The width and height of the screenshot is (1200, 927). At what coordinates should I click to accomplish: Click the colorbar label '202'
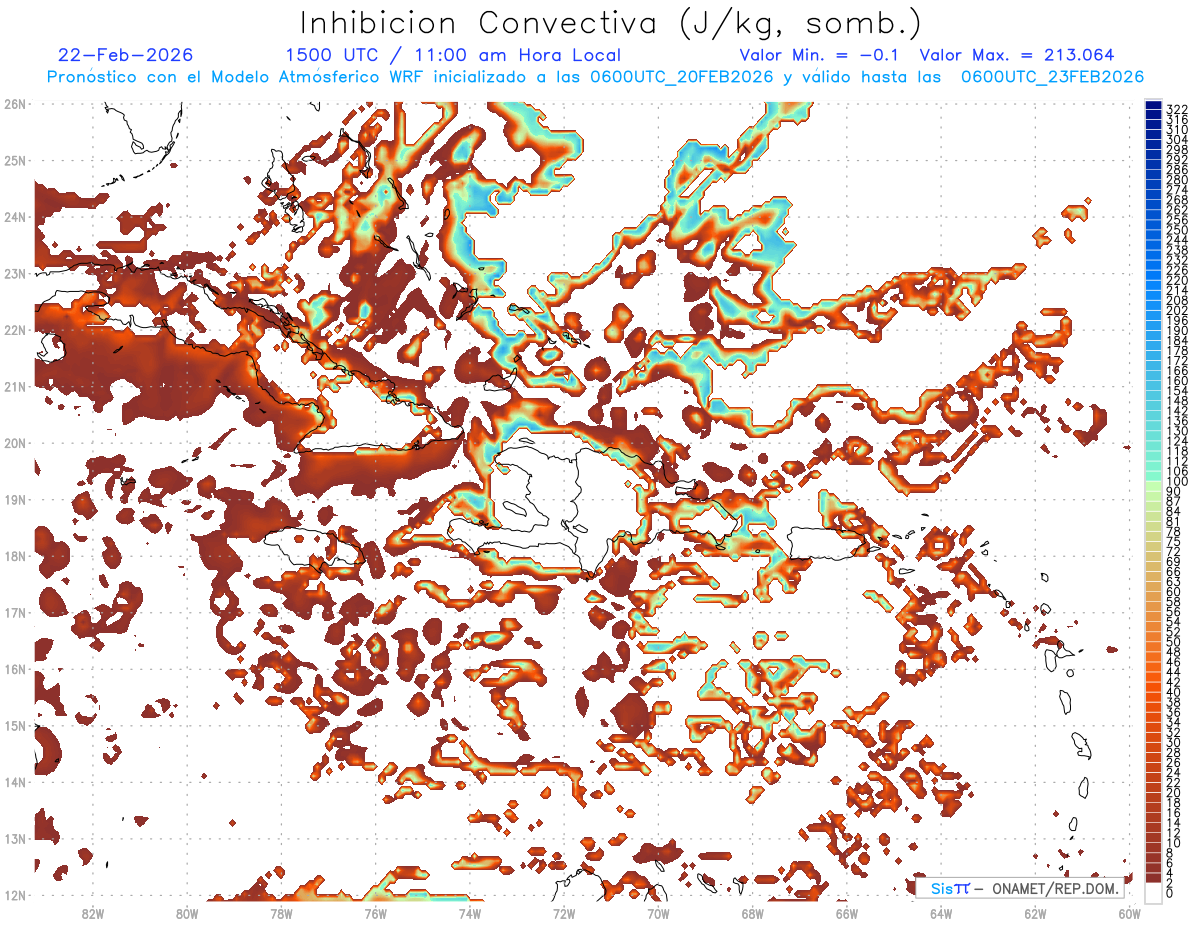1176,310
